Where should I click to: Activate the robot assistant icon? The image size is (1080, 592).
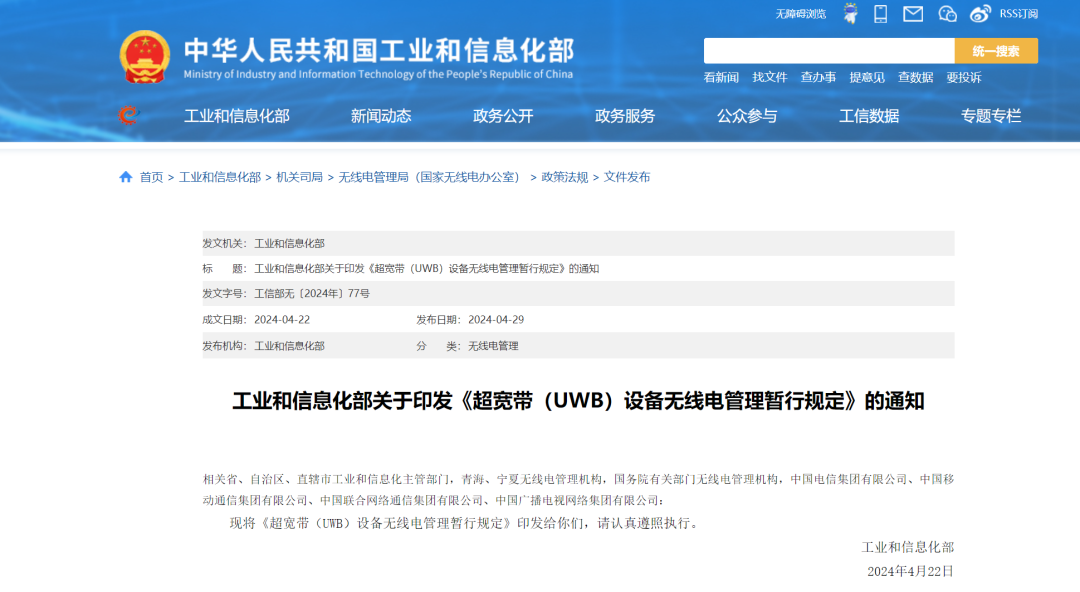851,13
